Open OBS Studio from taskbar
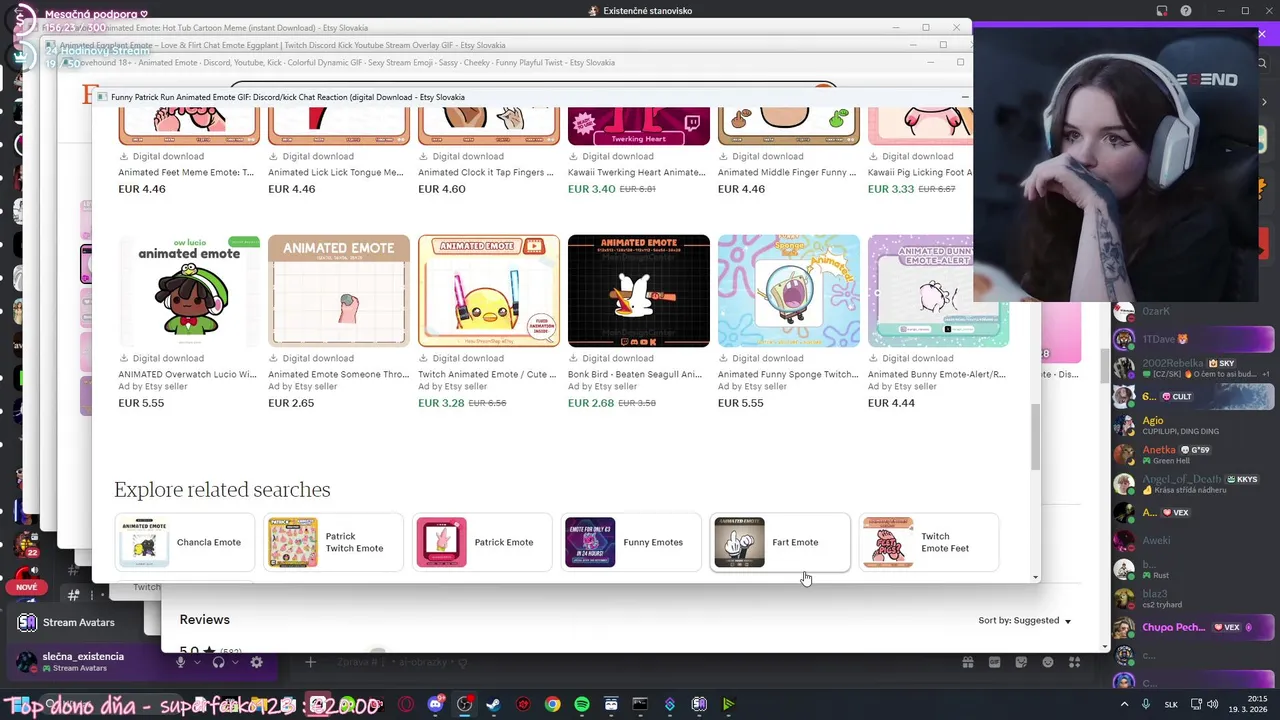Image resolution: width=1280 pixels, height=720 pixels. tap(464, 704)
